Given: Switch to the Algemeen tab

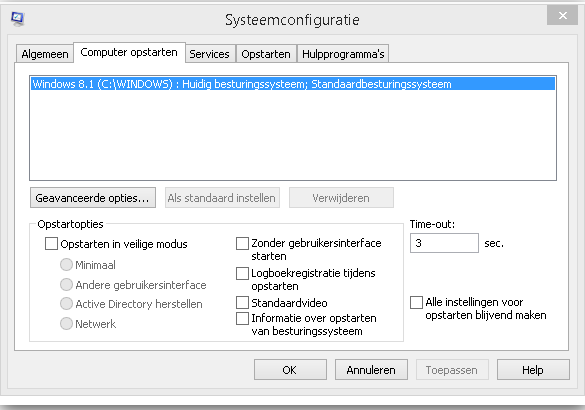Looking at the screenshot, I should (x=45, y=54).
